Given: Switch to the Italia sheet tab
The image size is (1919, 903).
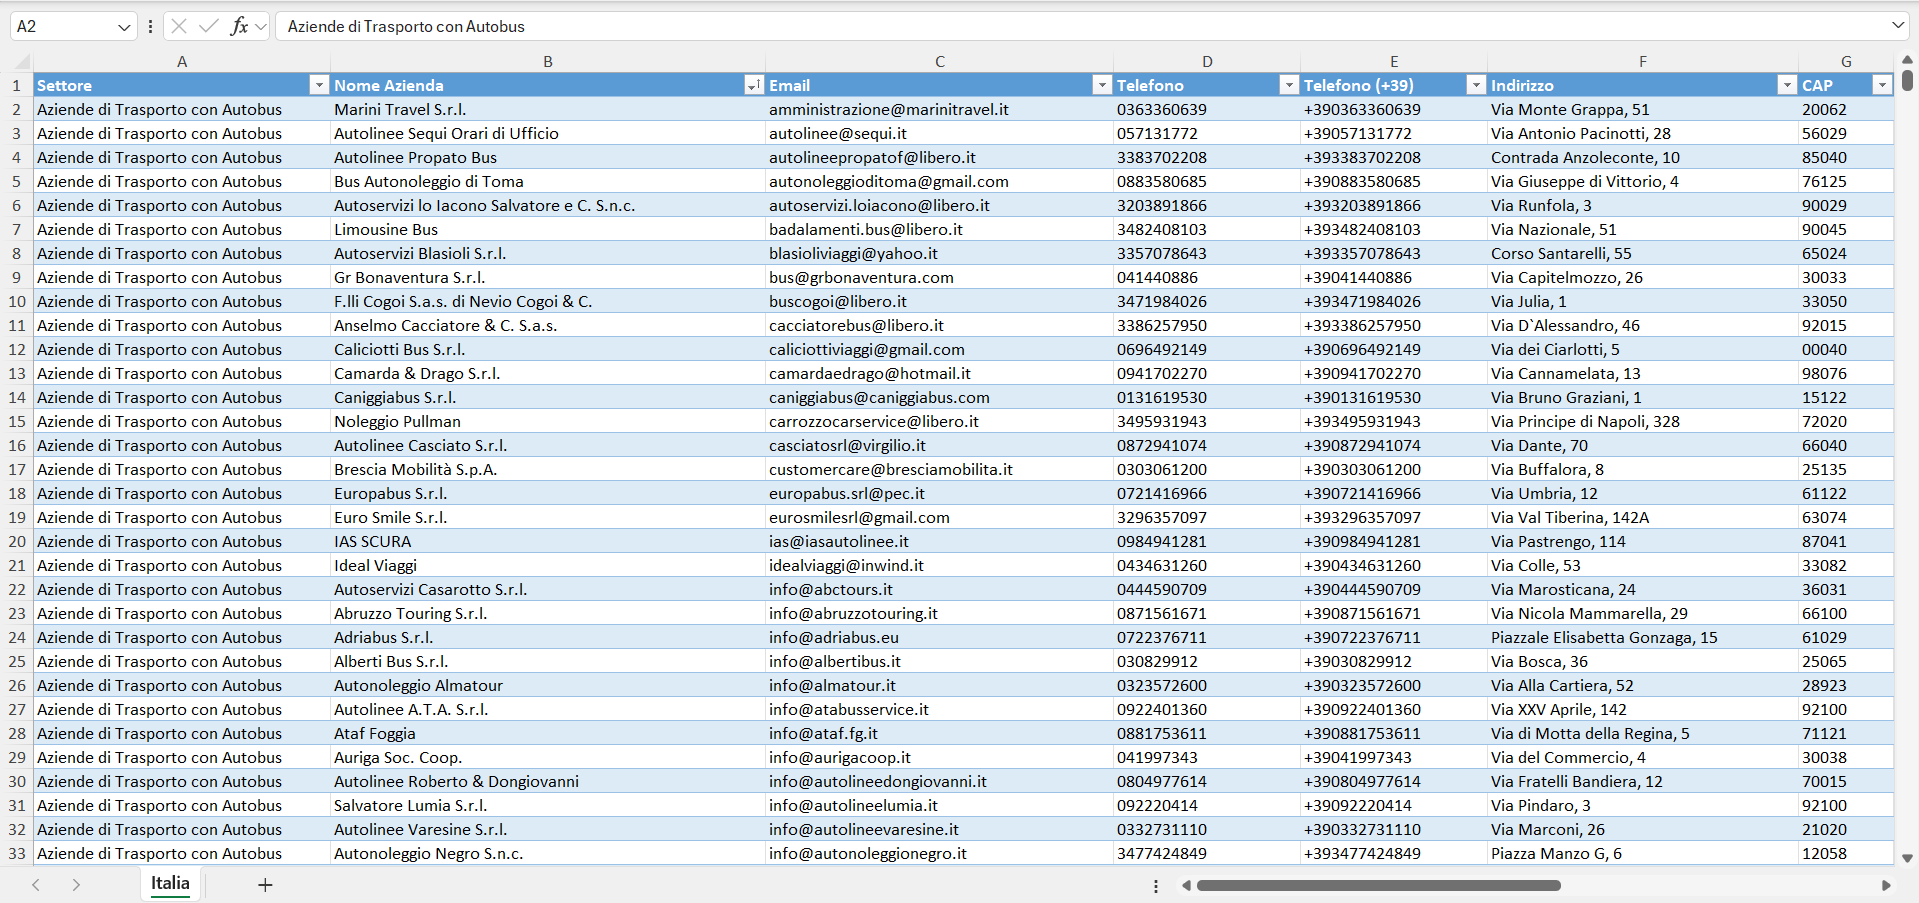Looking at the screenshot, I should click(170, 883).
